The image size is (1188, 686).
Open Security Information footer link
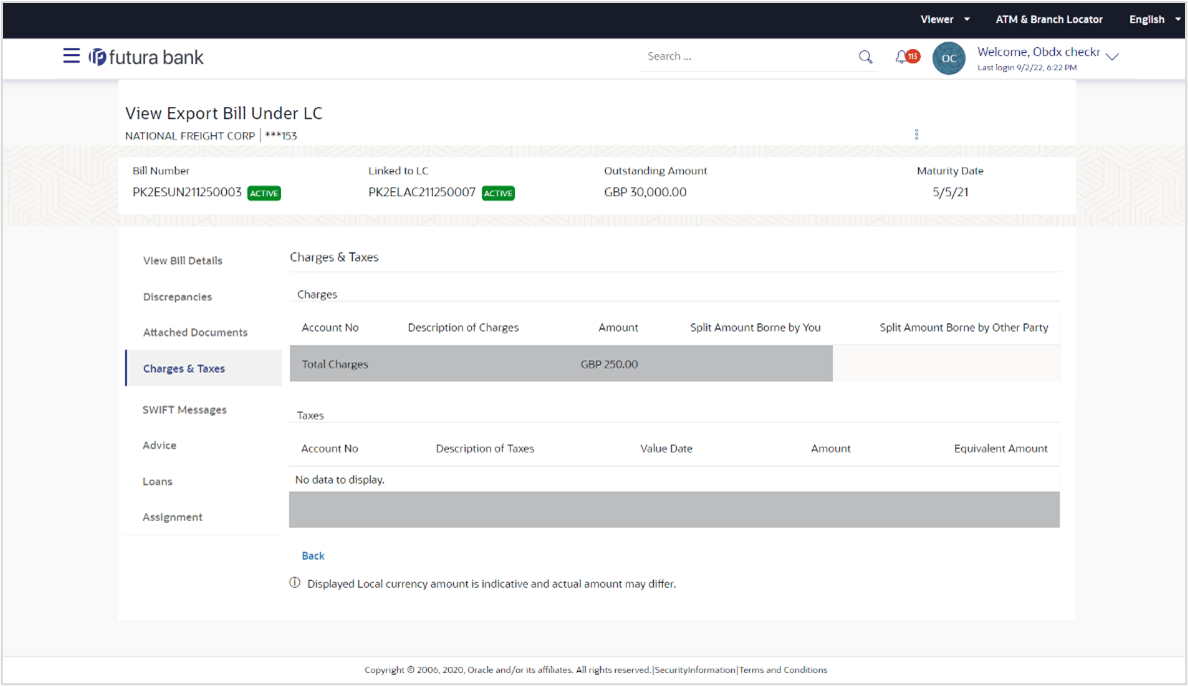(695, 670)
